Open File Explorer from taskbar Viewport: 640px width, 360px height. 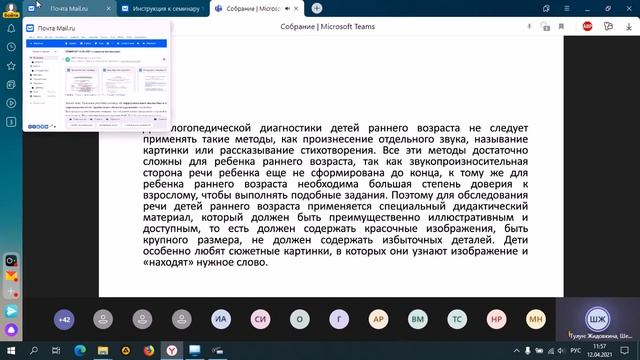tap(103, 351)
